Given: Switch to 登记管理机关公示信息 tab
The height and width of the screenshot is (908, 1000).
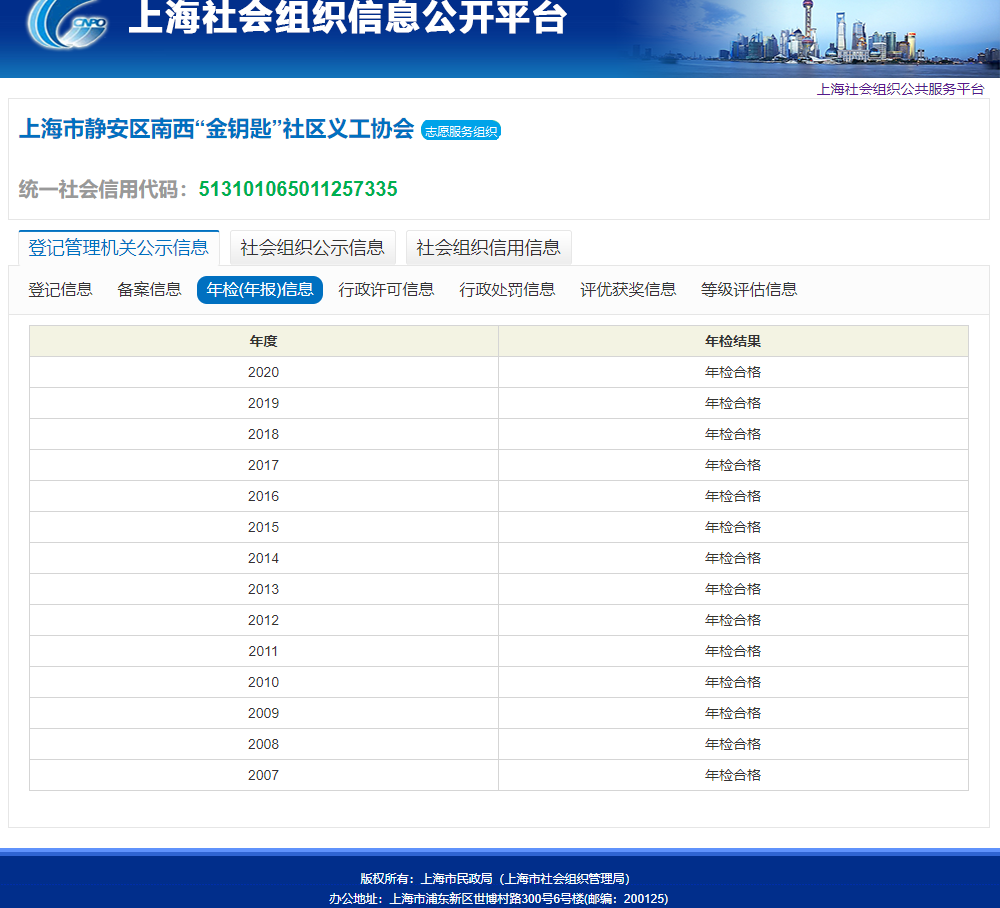Looking at the screenshot, I should pos(118,248).
